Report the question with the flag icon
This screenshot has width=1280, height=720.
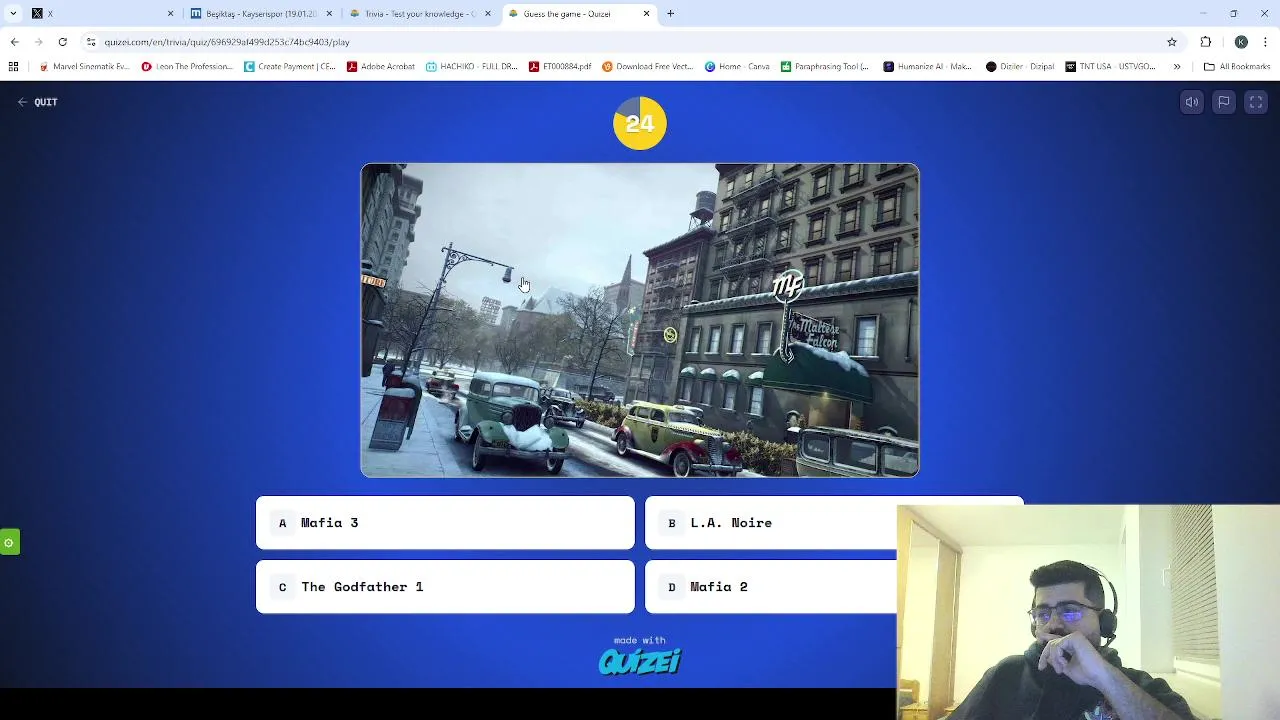1224,102
